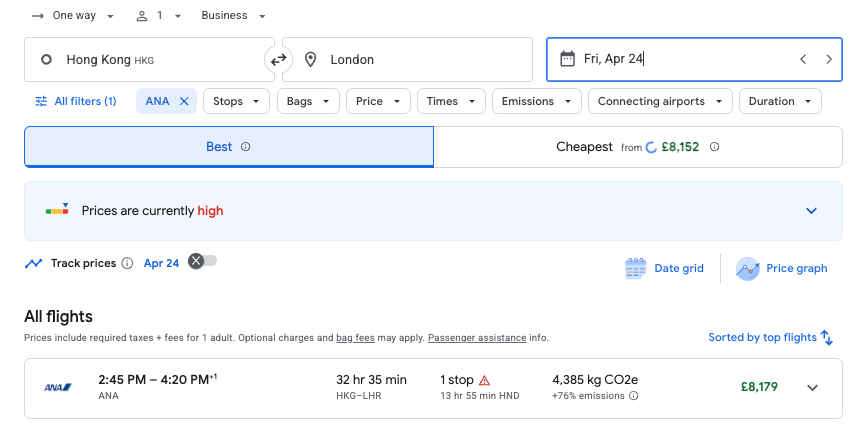Click the previous date arrow
The height and width of the screenshot is (437, 860).
click(x=802, y=60)
